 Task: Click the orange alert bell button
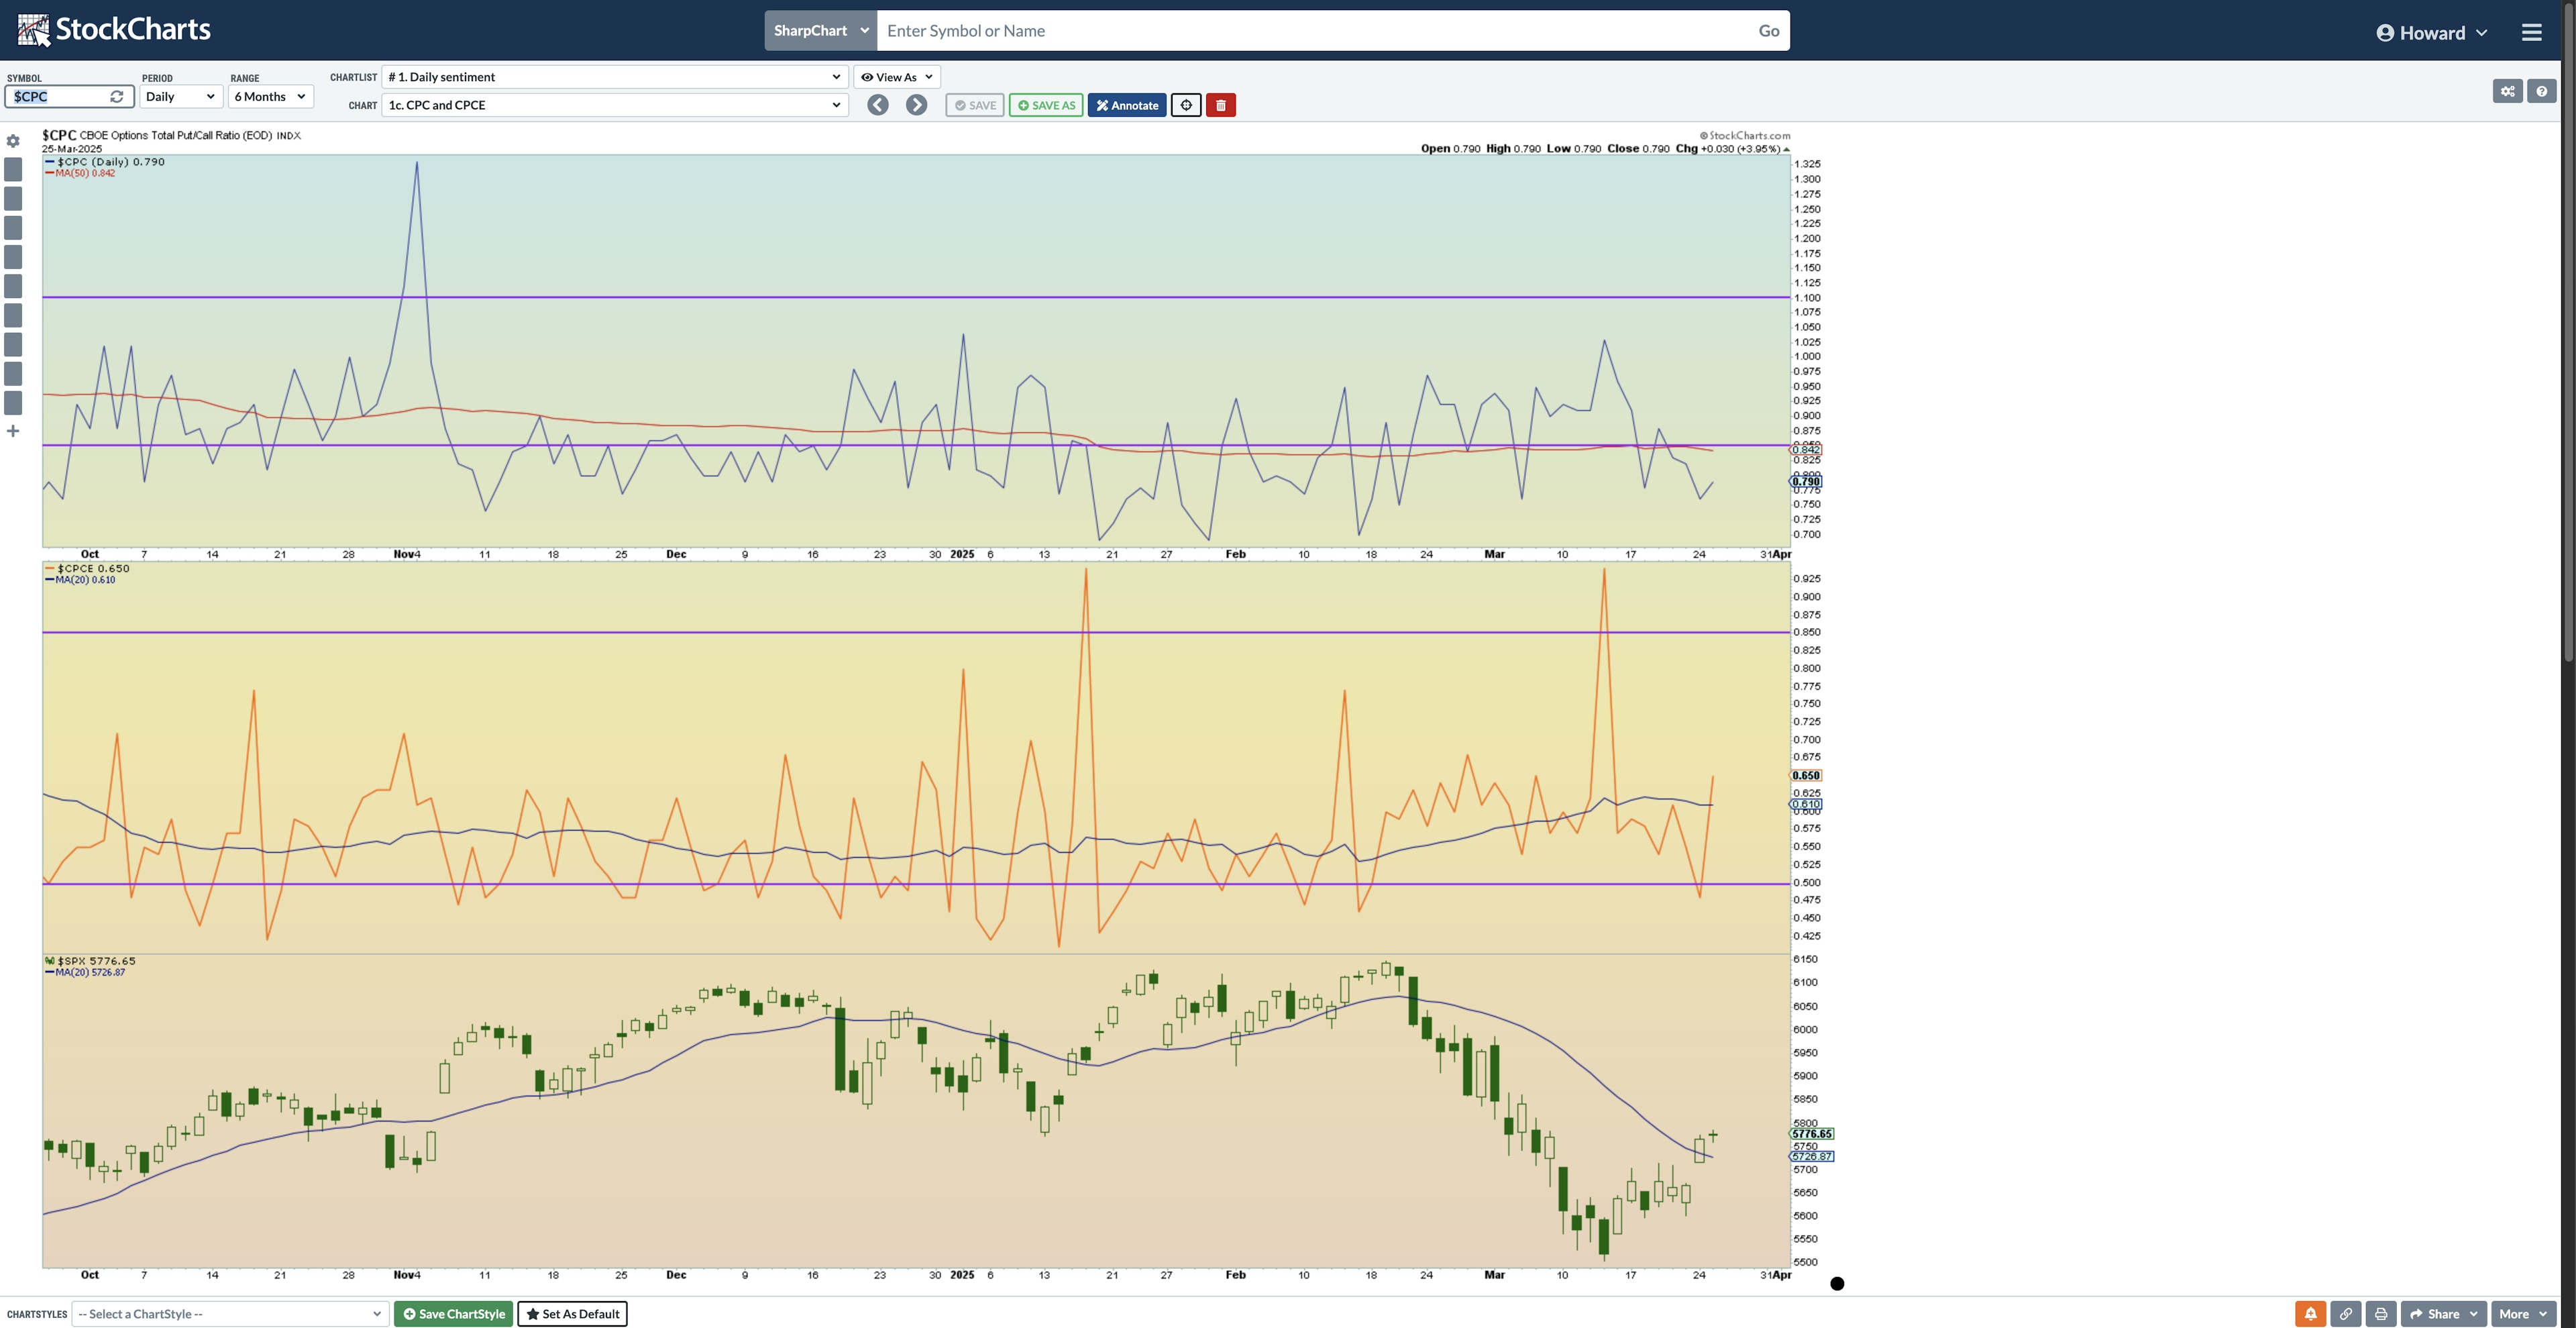[x=2310, y=1314]
